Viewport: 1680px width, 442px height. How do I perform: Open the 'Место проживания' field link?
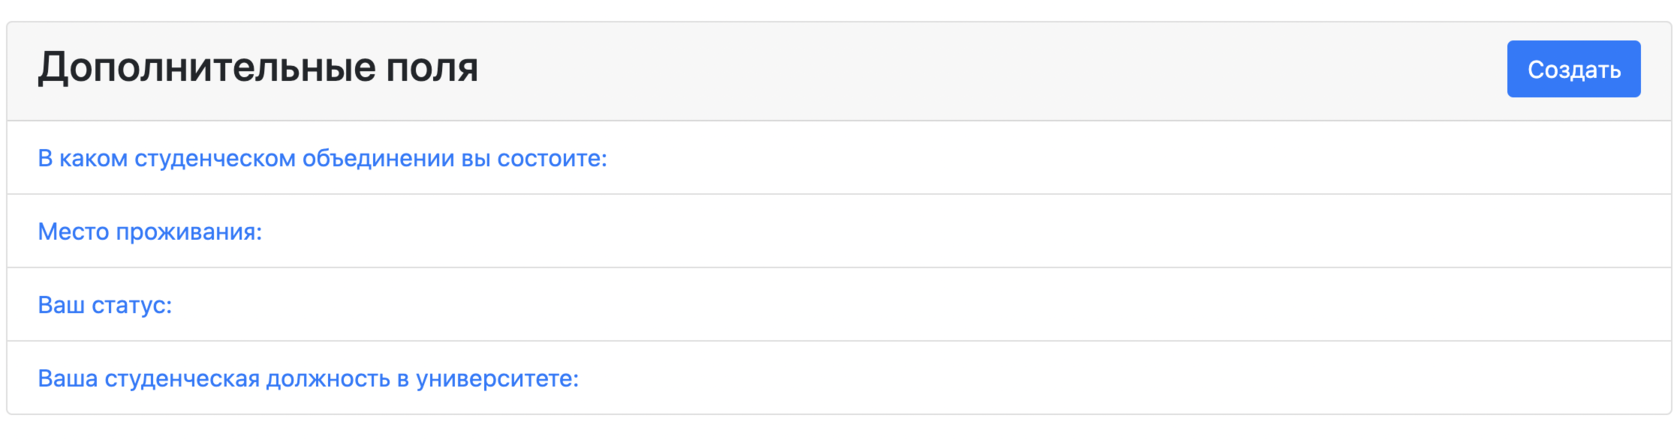tap(149, 231)
